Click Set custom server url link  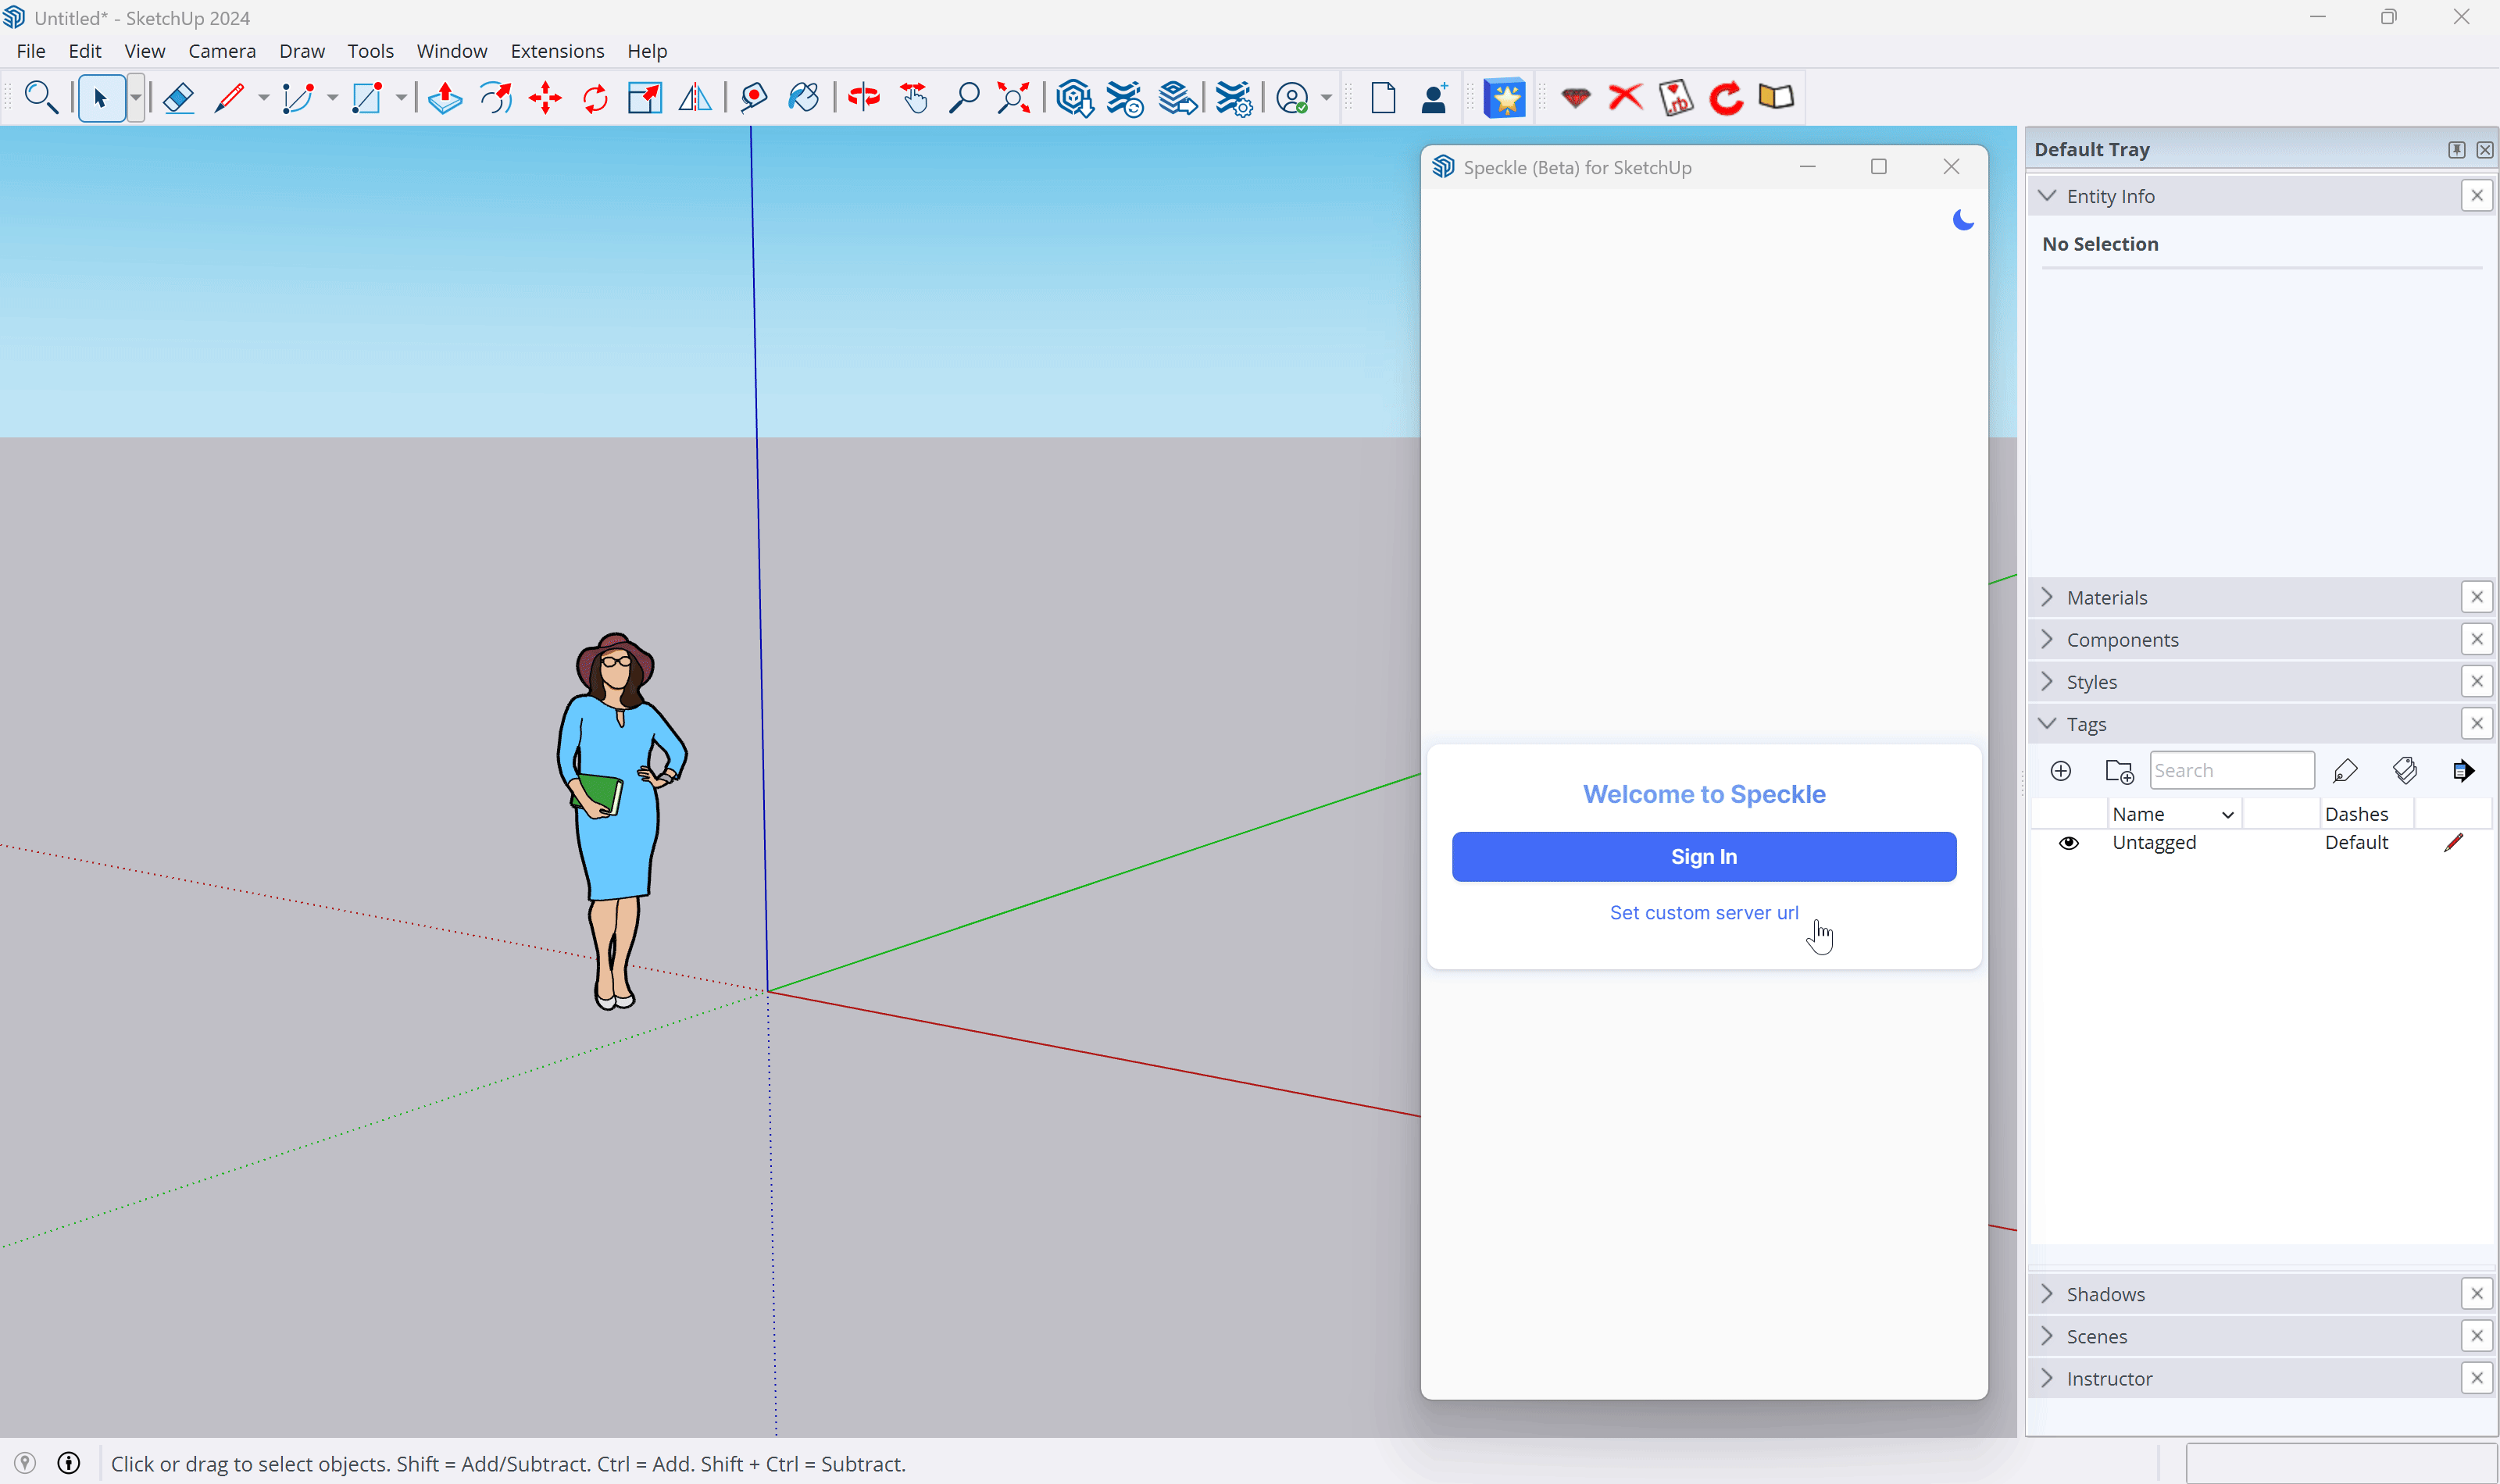pos(1703,911)
